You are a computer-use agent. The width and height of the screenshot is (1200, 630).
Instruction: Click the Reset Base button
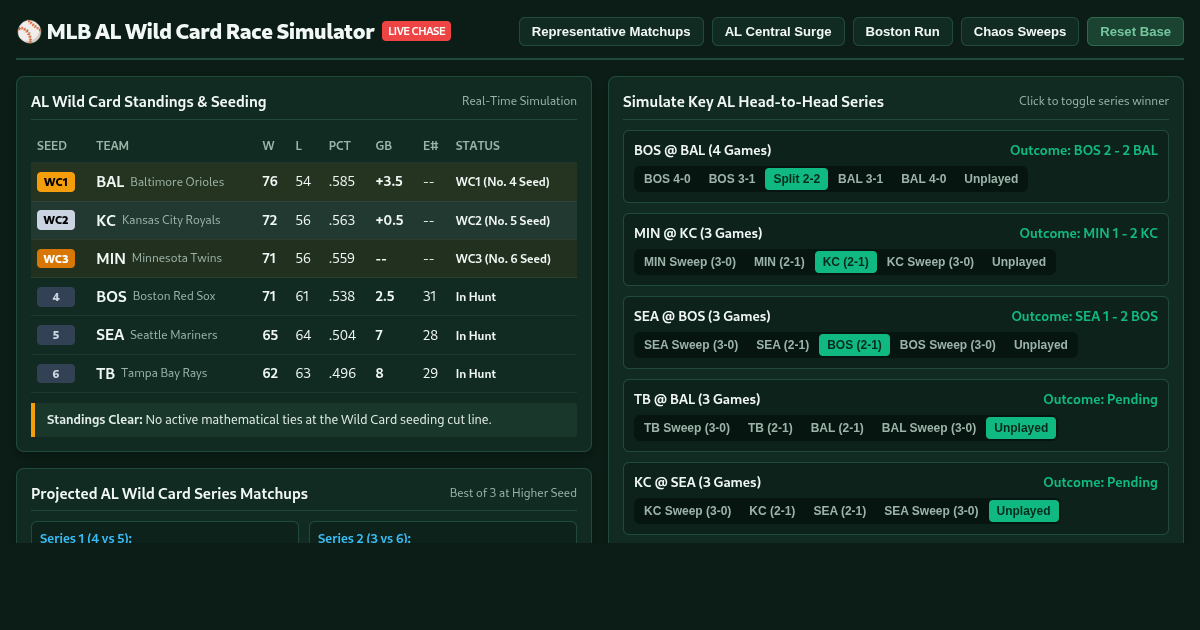click(1135, 31)
